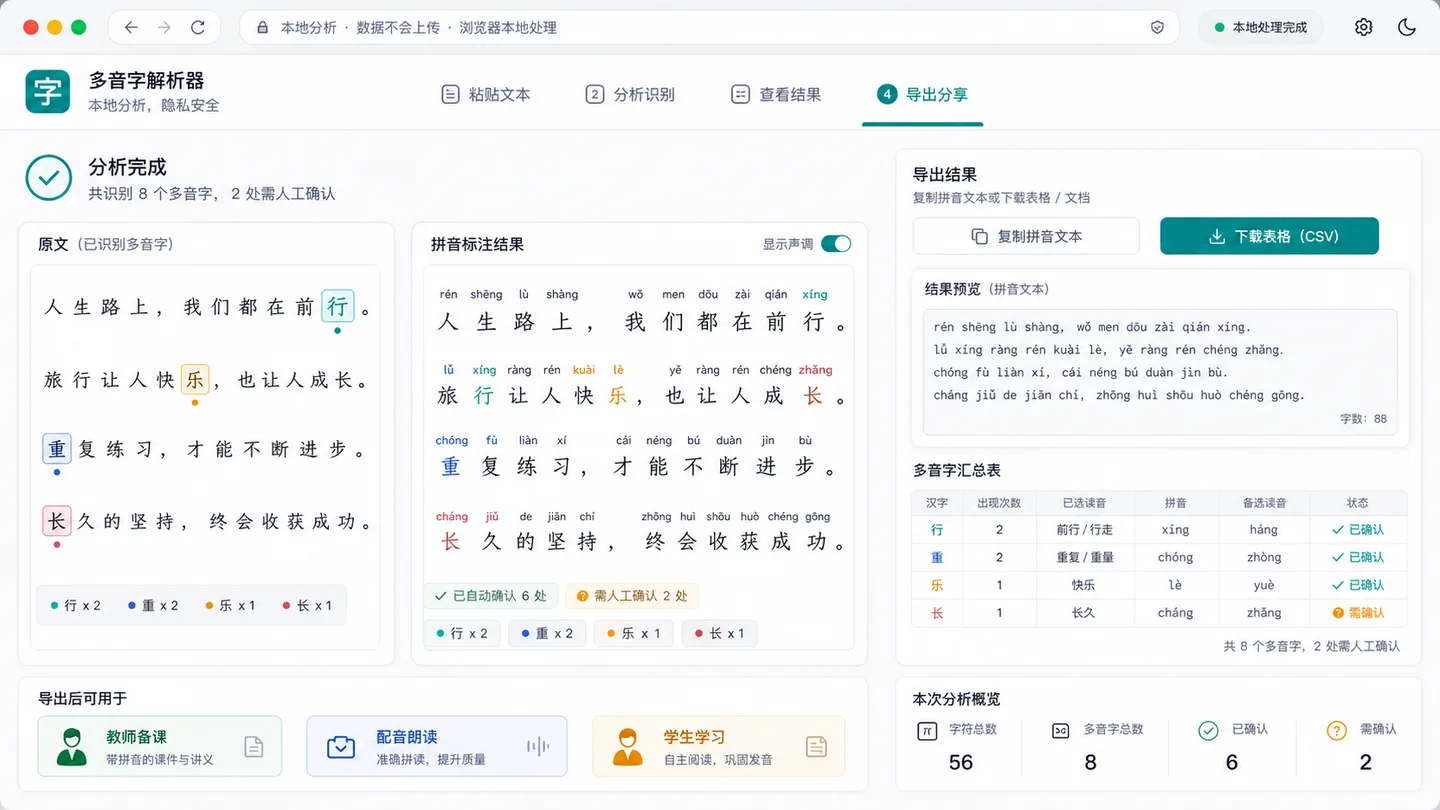This screenshot has height=810, width=1440.
Task: Click the waveform icon on 配音朗读 card
Action: (538, 746)
